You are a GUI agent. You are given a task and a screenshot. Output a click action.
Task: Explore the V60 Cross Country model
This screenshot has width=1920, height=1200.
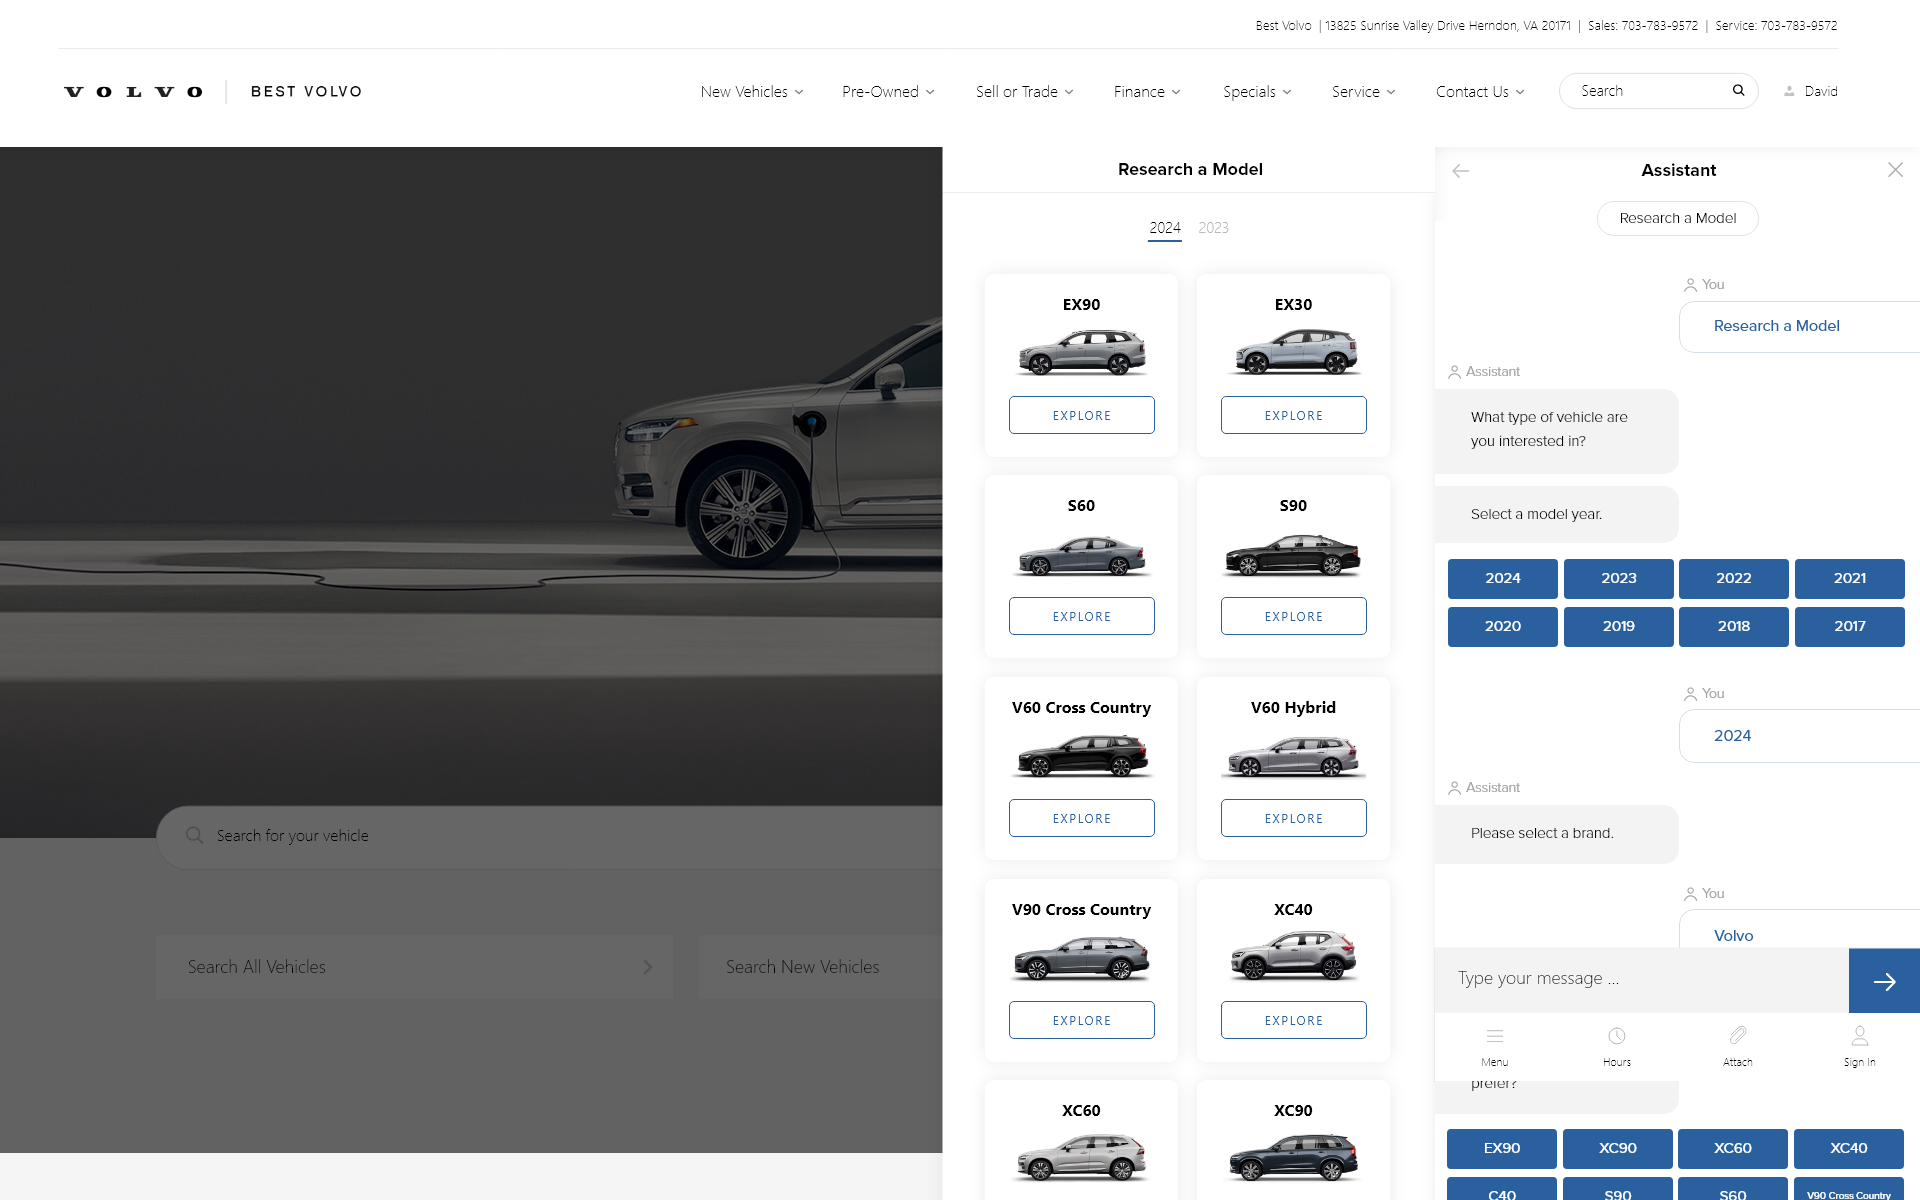pyautogui.click(x=1082, y=818)
